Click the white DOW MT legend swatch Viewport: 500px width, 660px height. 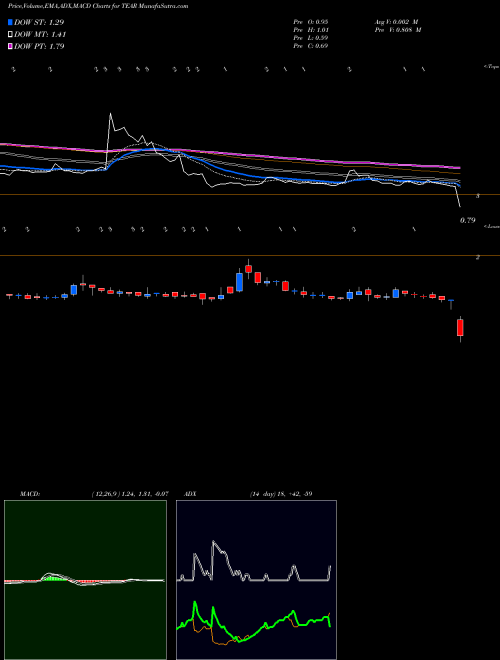11,35
